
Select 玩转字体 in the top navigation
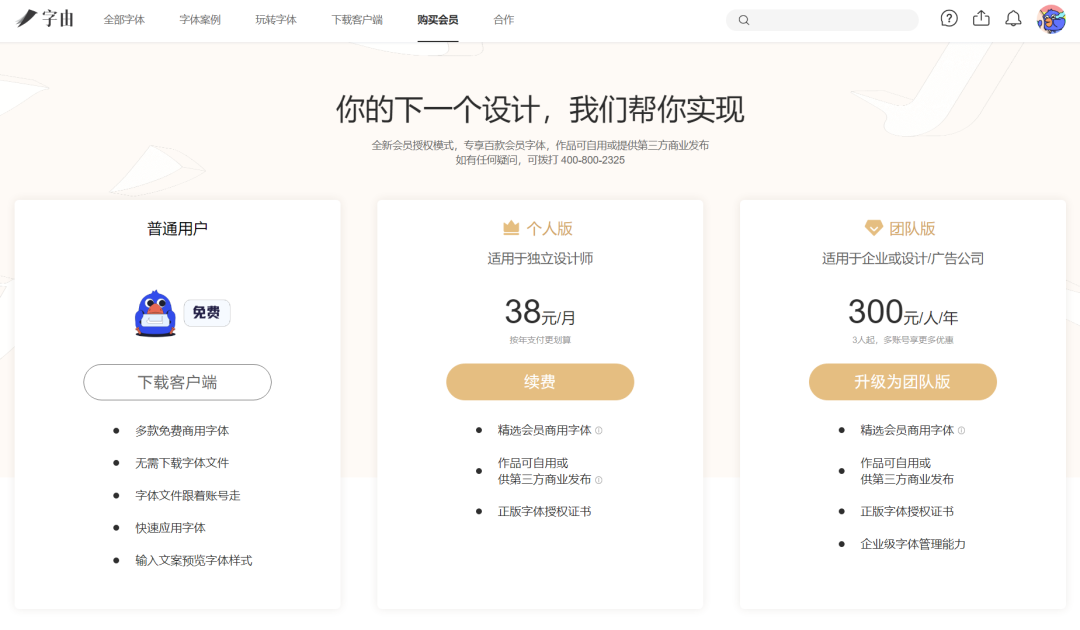(x=276, y=20)
